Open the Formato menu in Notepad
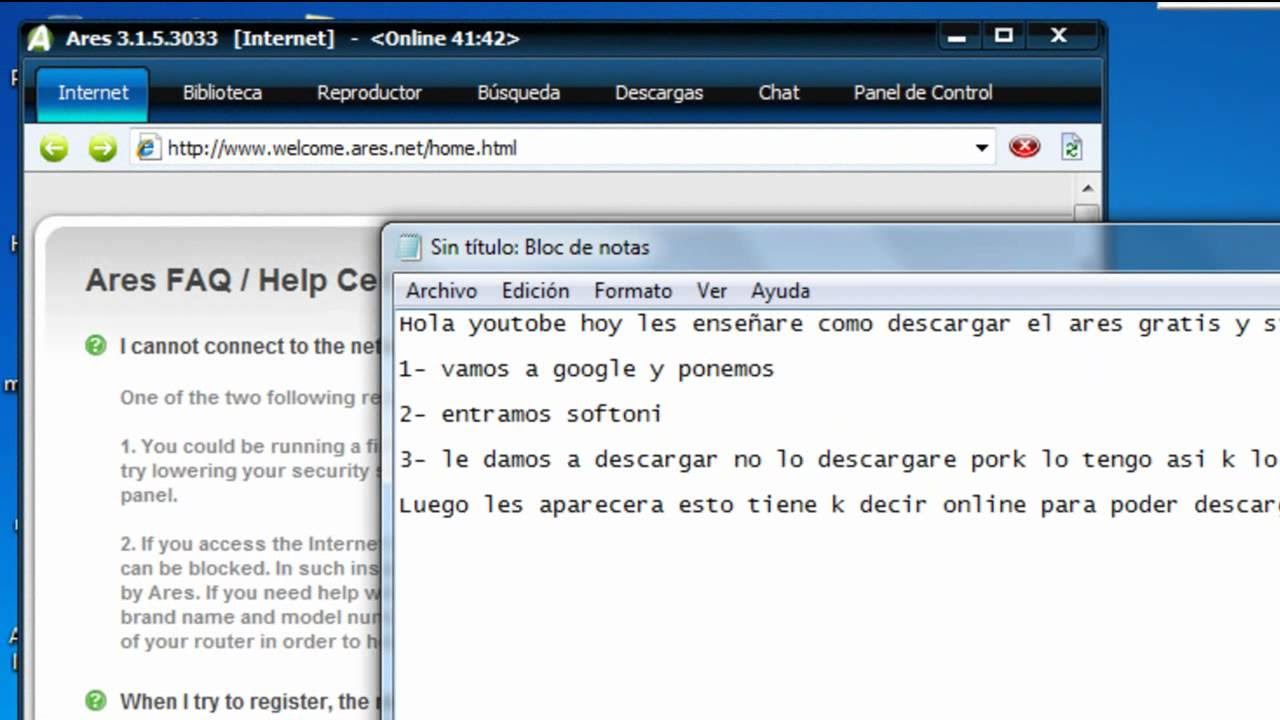The width and height of the screenshot is (1280, 720). pos(633,291)
